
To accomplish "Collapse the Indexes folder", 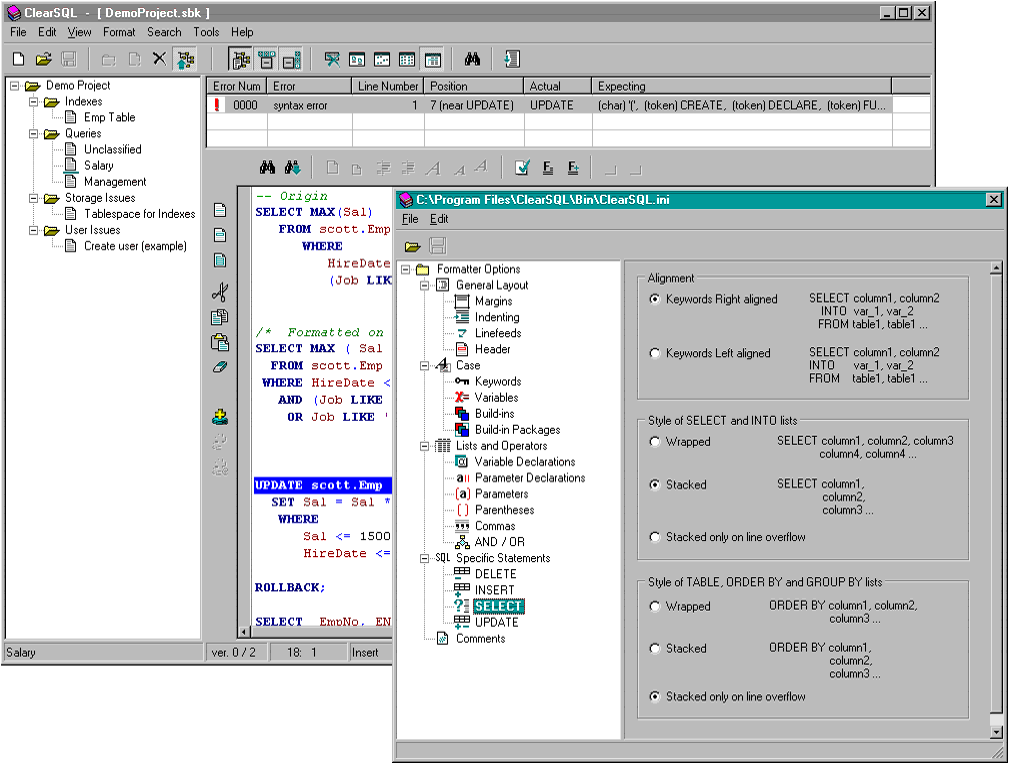I will pyautogui.click(x=33, y=102).
